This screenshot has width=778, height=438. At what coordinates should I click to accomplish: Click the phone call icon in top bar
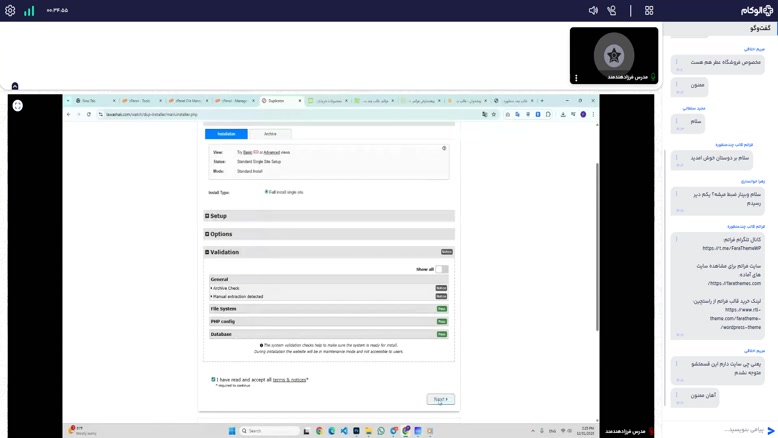pyautogui.click(x=612, y=11)
